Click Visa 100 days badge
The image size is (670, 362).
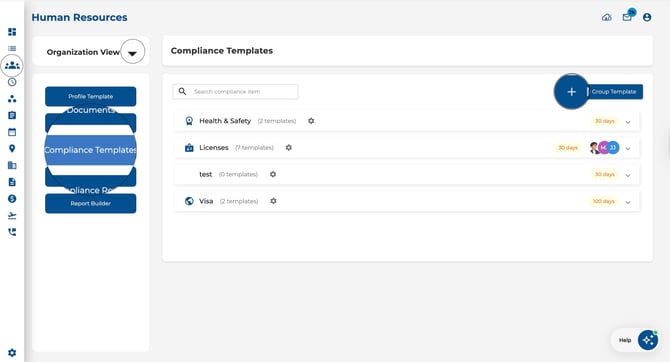(603, 201)
